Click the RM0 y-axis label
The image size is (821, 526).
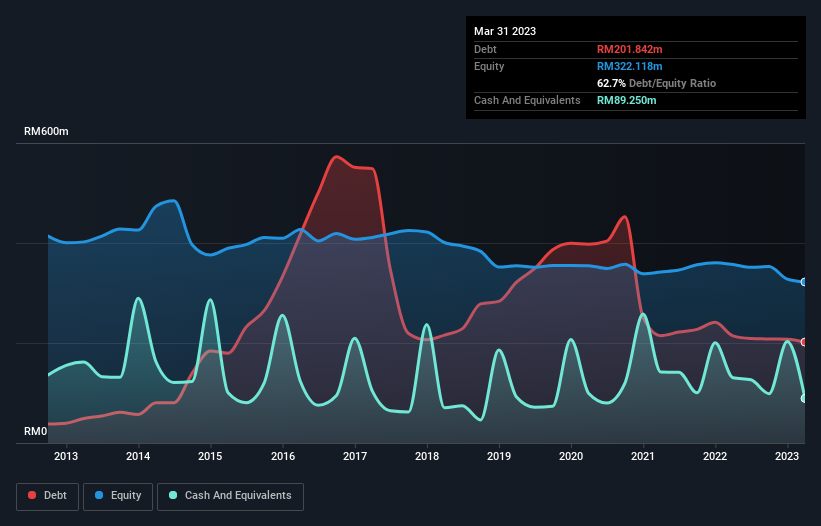point(36,431)
